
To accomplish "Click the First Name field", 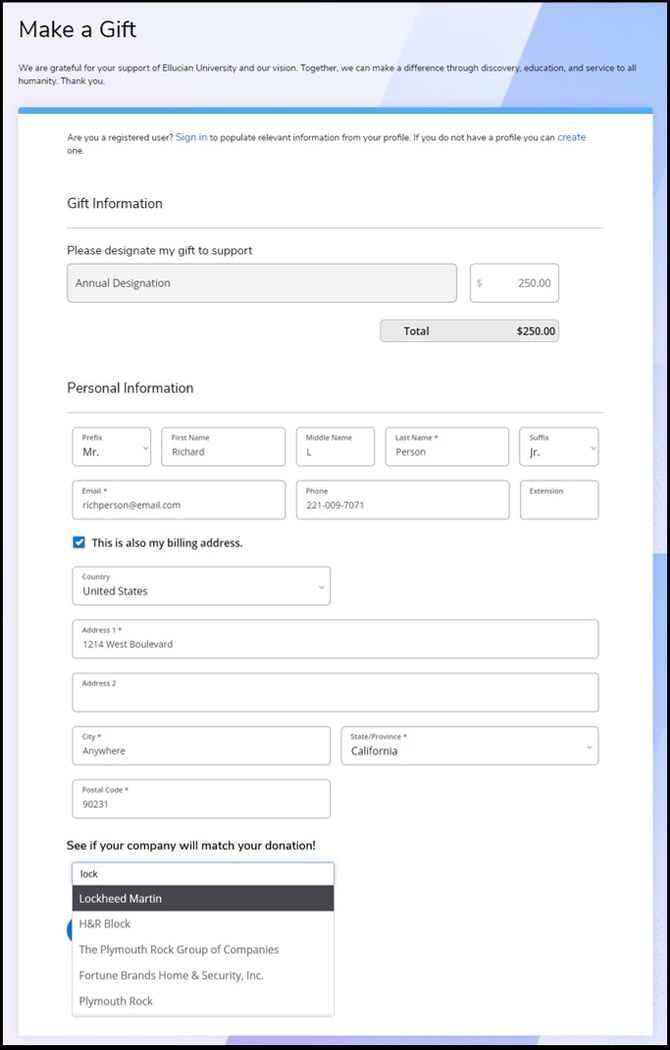I will pos(223,447).
